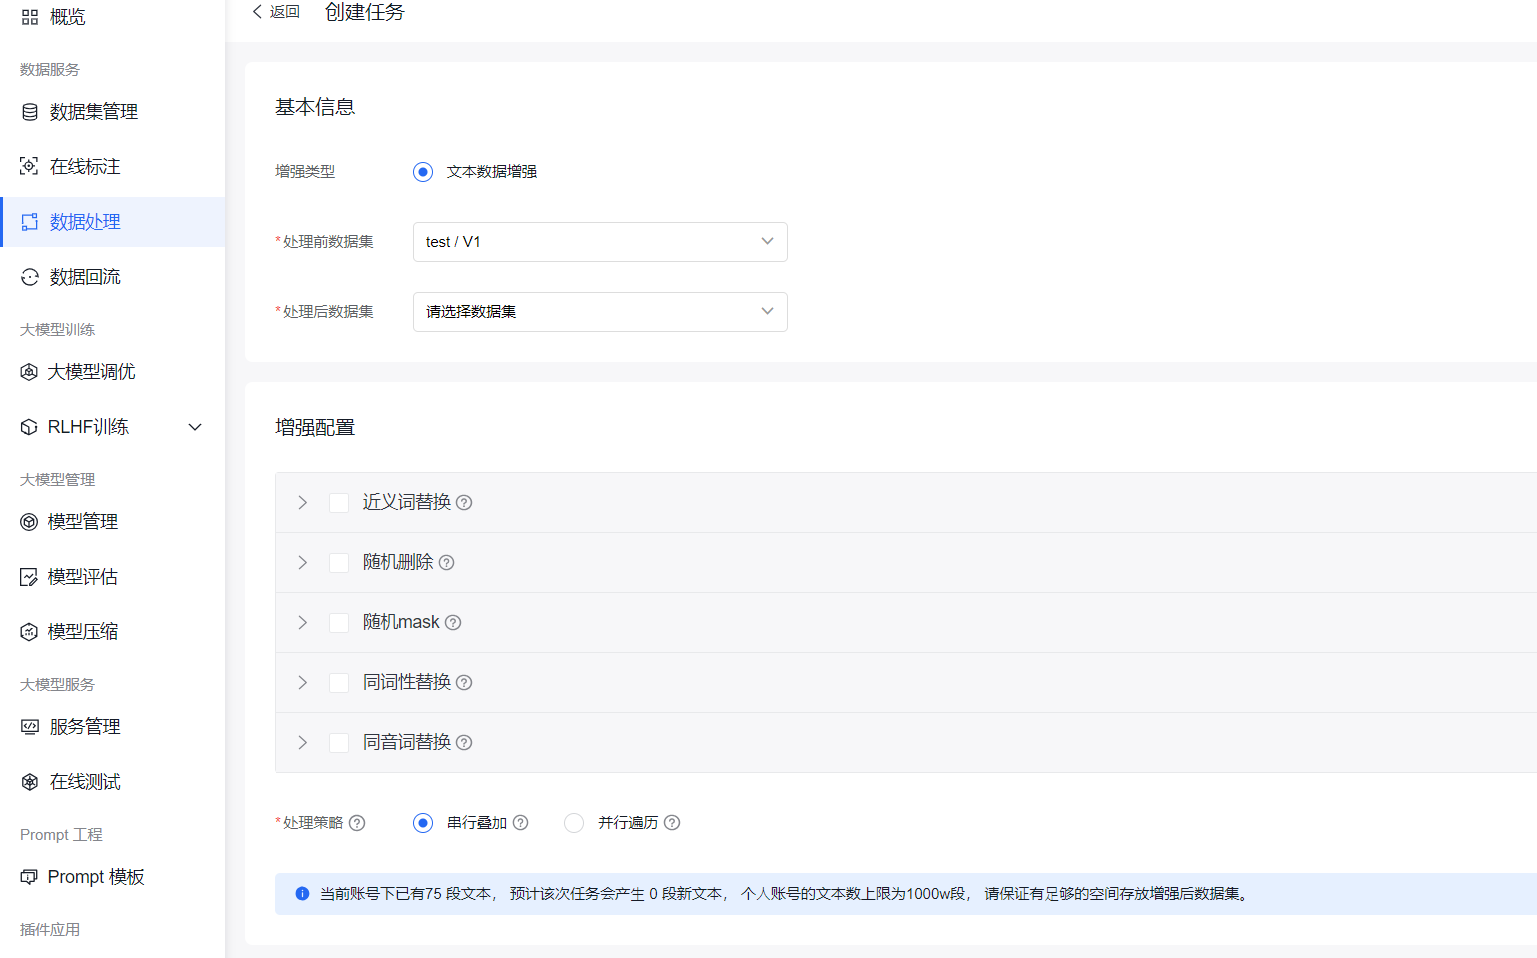Select 文本数据增强 radio button
1537x958 pixels.
(423, 172)
